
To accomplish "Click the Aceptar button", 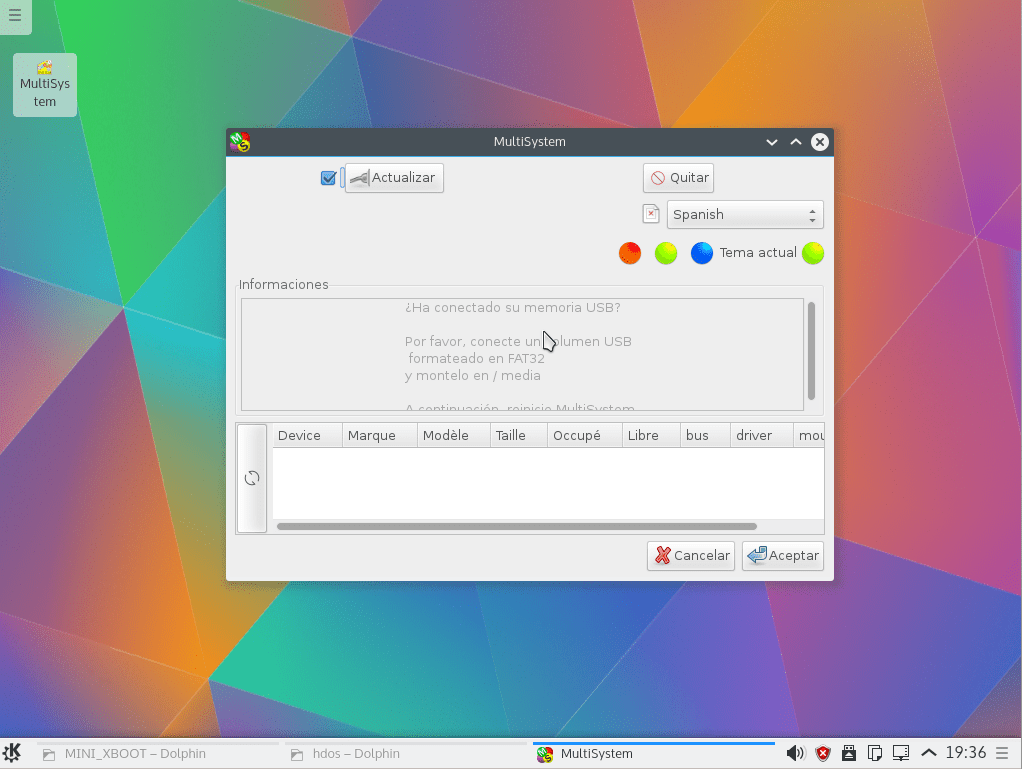I will [783, 556].
